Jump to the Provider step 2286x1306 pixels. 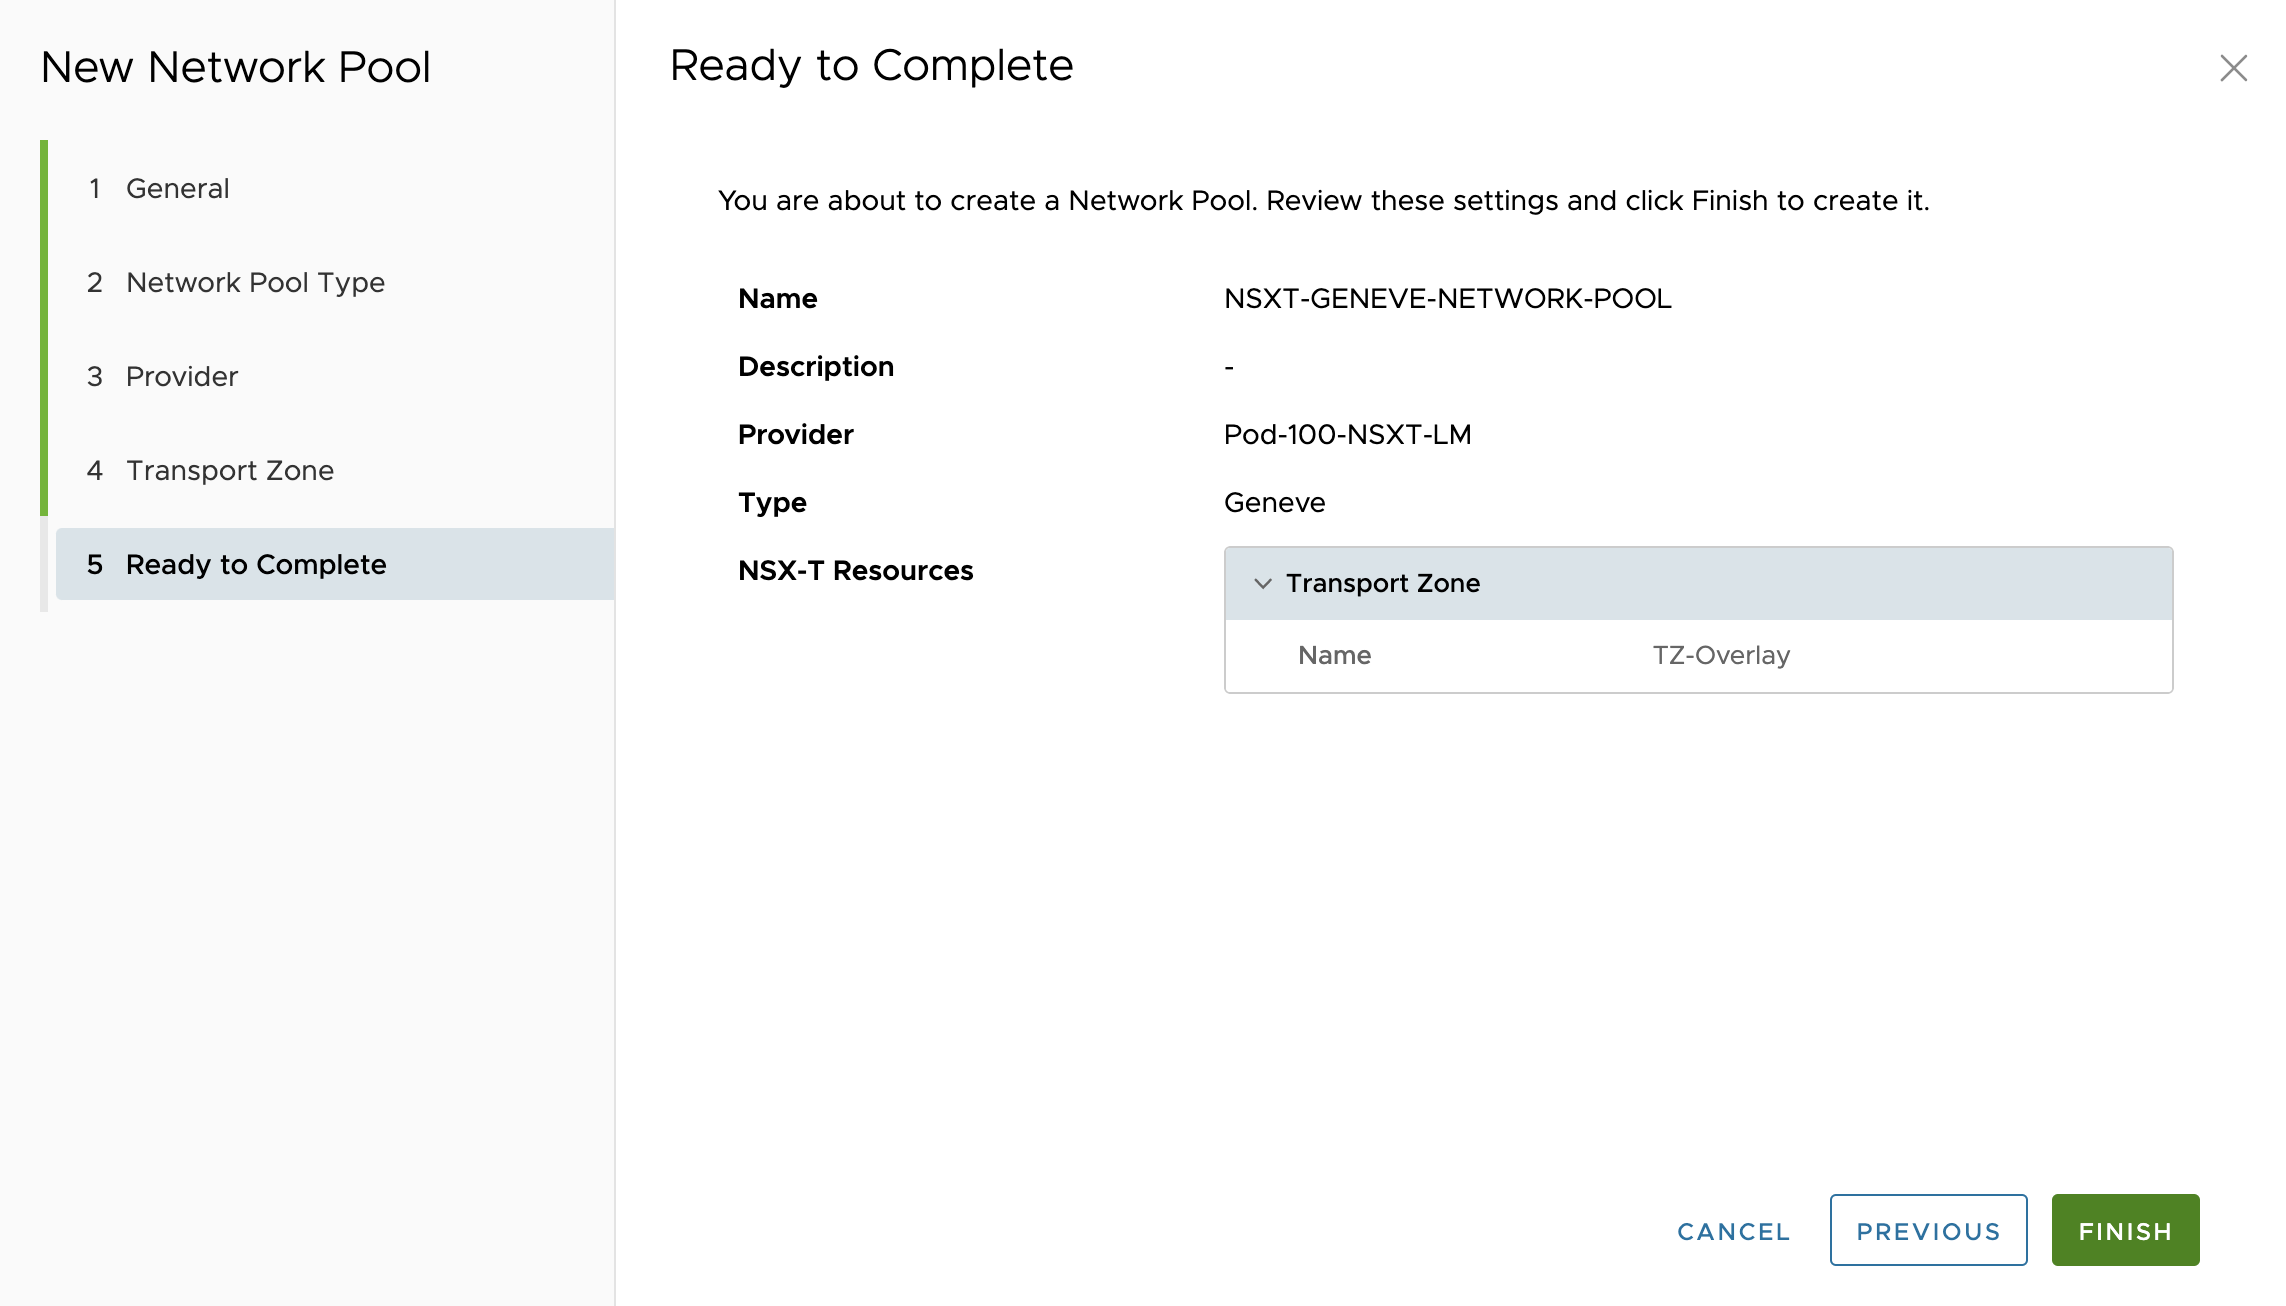click(x=181, y=376)
